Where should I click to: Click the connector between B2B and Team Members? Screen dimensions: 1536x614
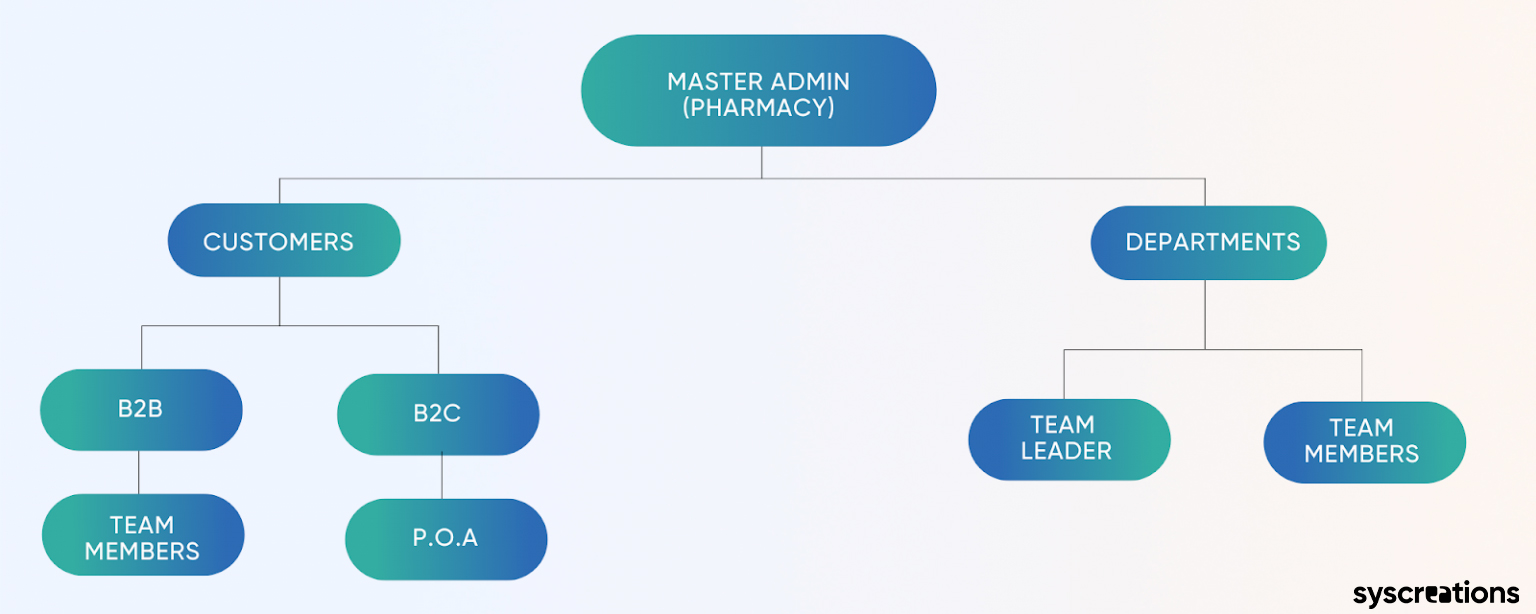tap(139, 472)
